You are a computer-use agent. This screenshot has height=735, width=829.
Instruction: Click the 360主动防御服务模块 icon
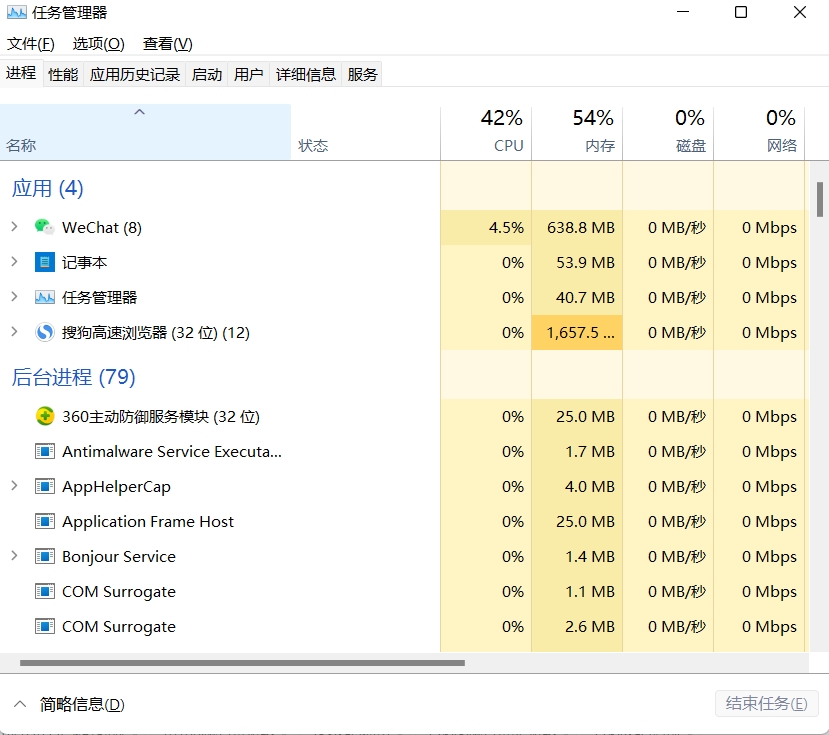[44, 417]
